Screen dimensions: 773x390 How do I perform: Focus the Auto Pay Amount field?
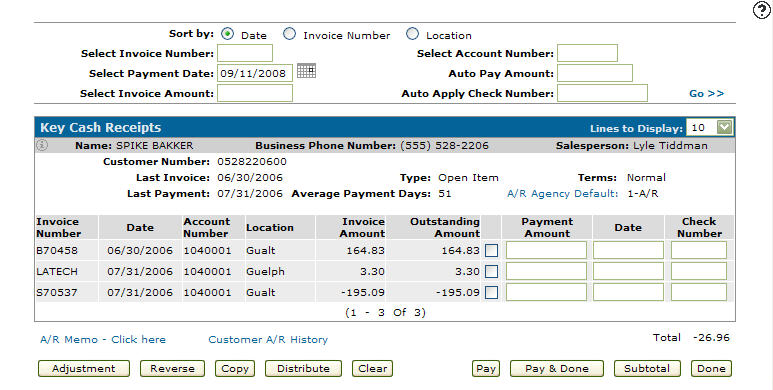point(595,73)
